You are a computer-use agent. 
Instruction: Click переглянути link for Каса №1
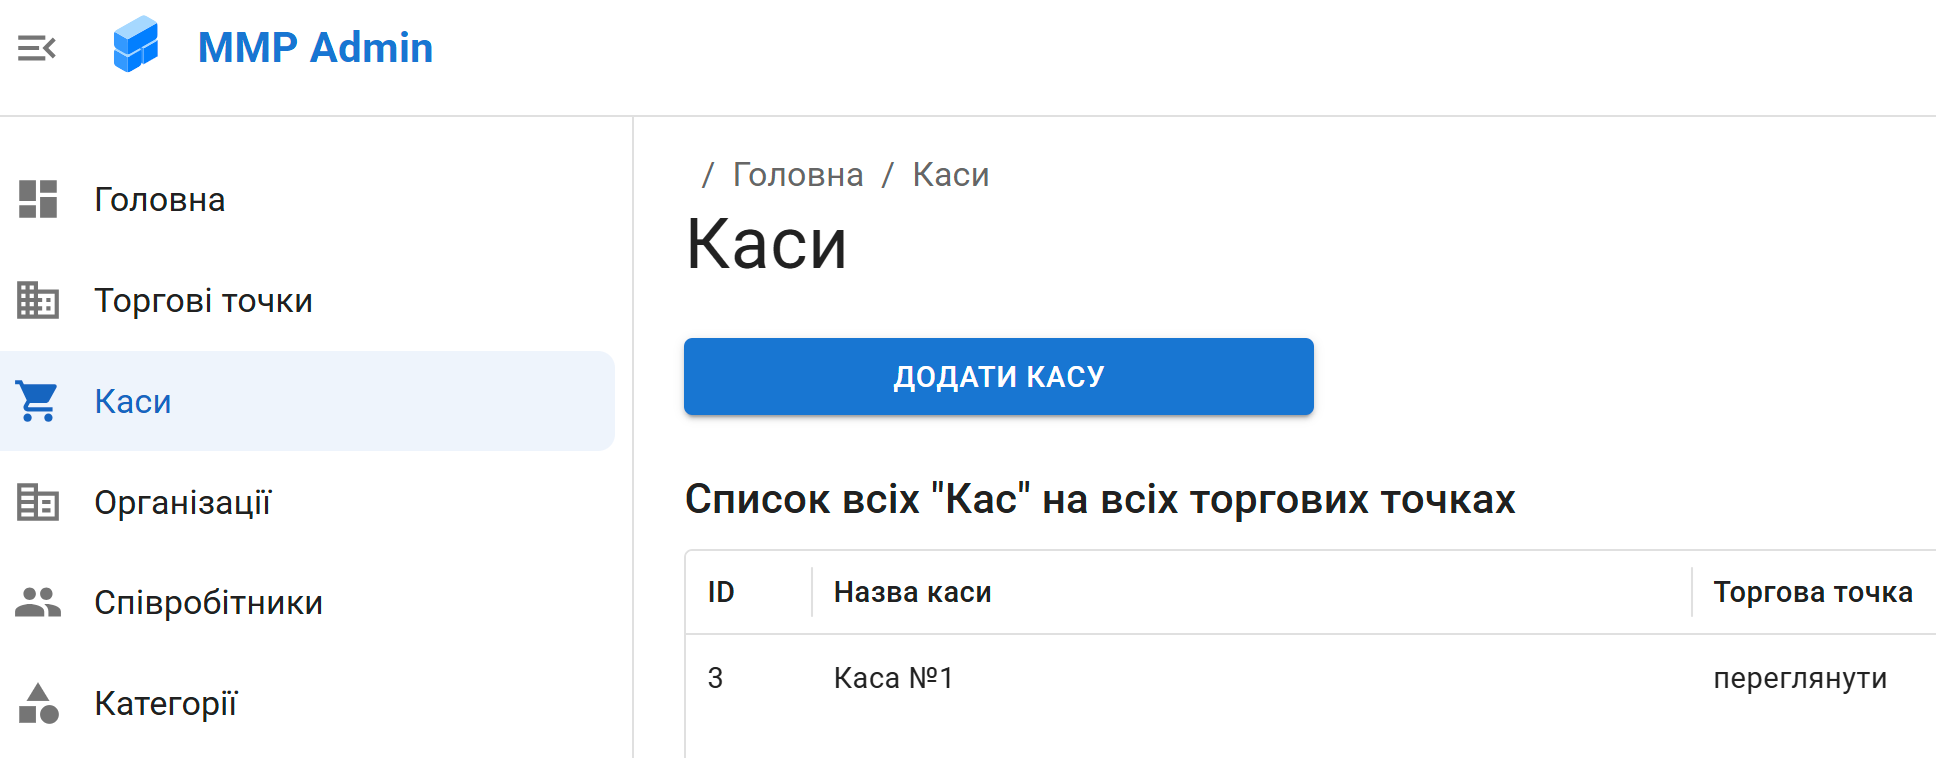1800,679
